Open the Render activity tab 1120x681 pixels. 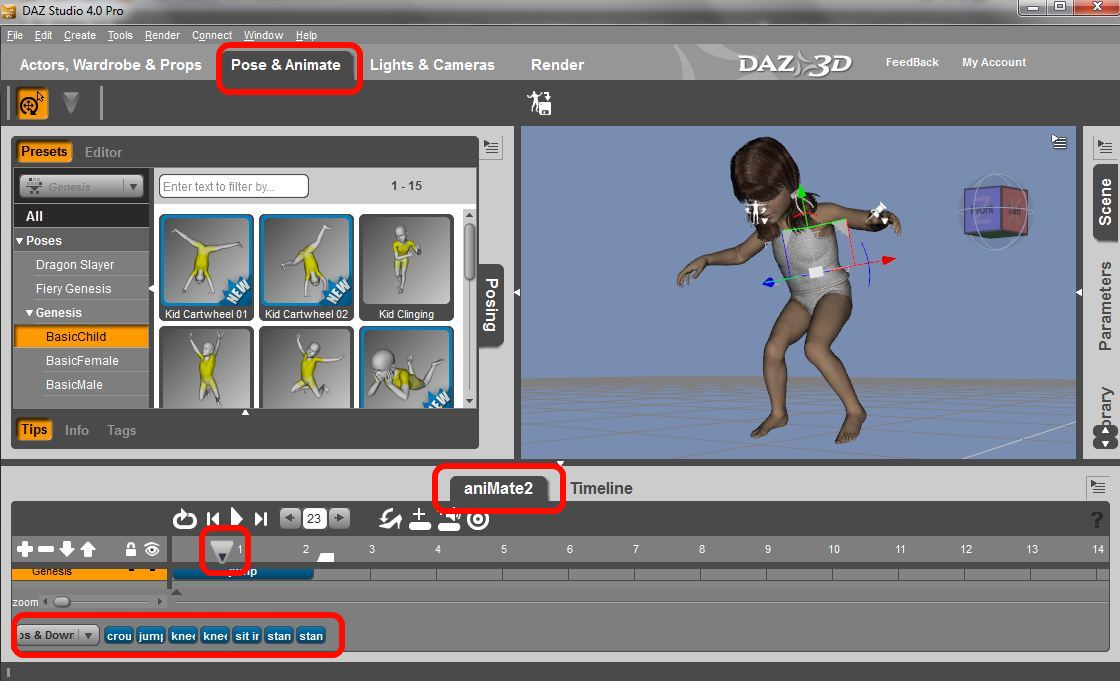(x=557, y=64)
